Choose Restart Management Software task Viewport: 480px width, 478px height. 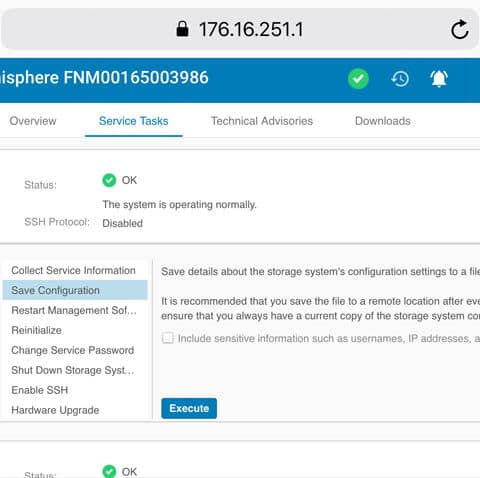[75, 310]
